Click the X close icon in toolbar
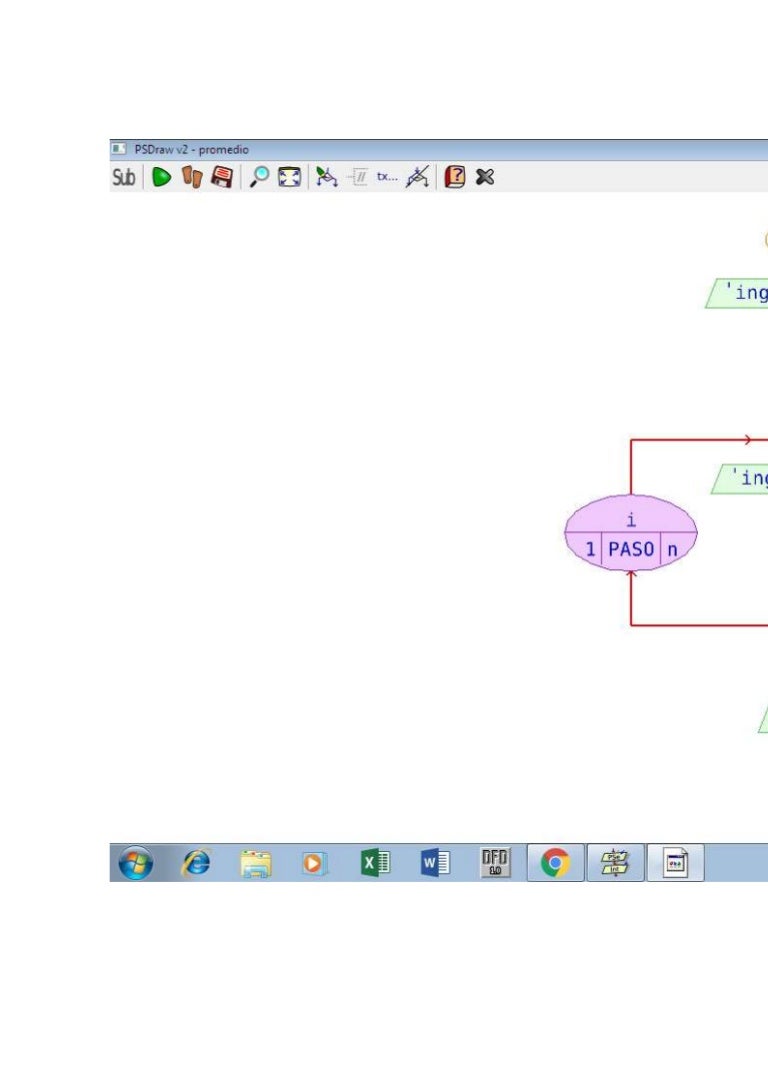 [x=485, y=177]
